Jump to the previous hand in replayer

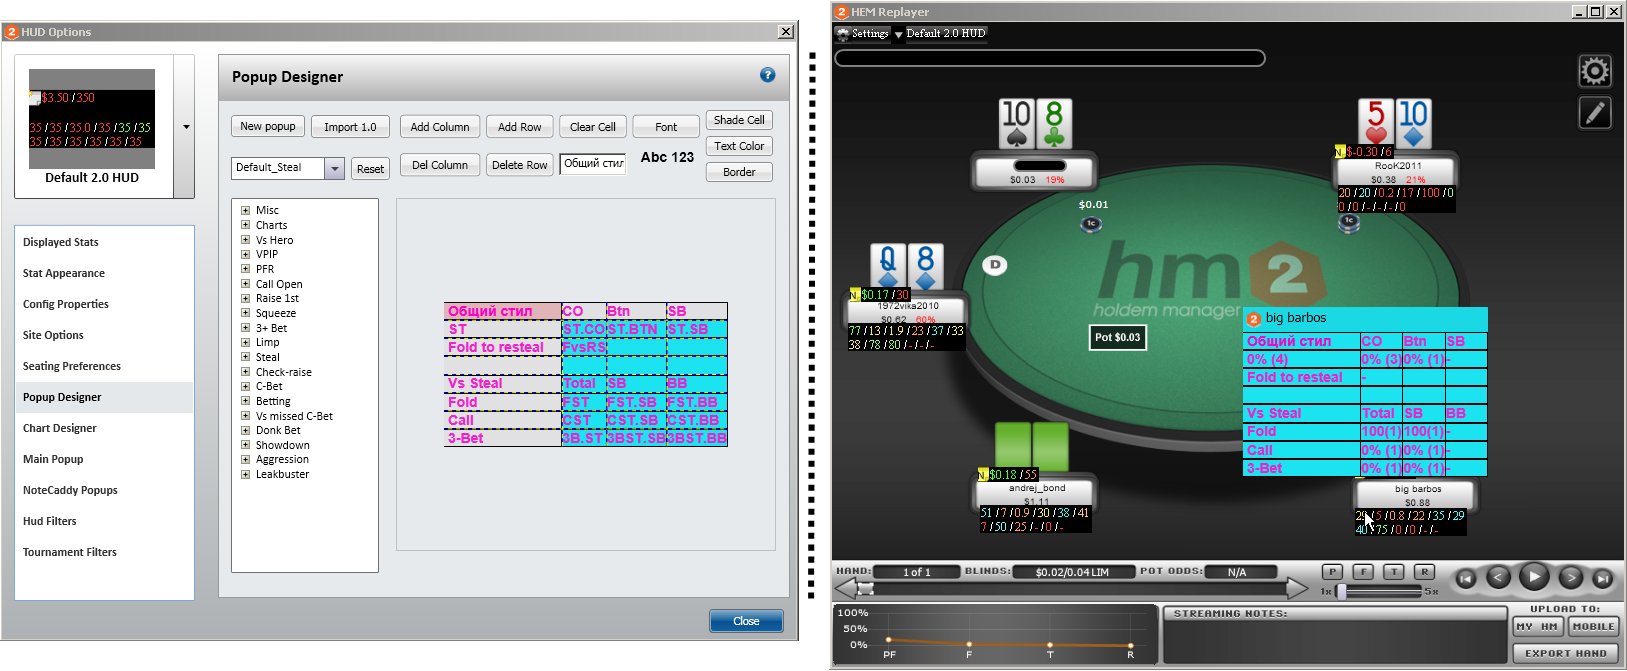(x=1465, y=578)
